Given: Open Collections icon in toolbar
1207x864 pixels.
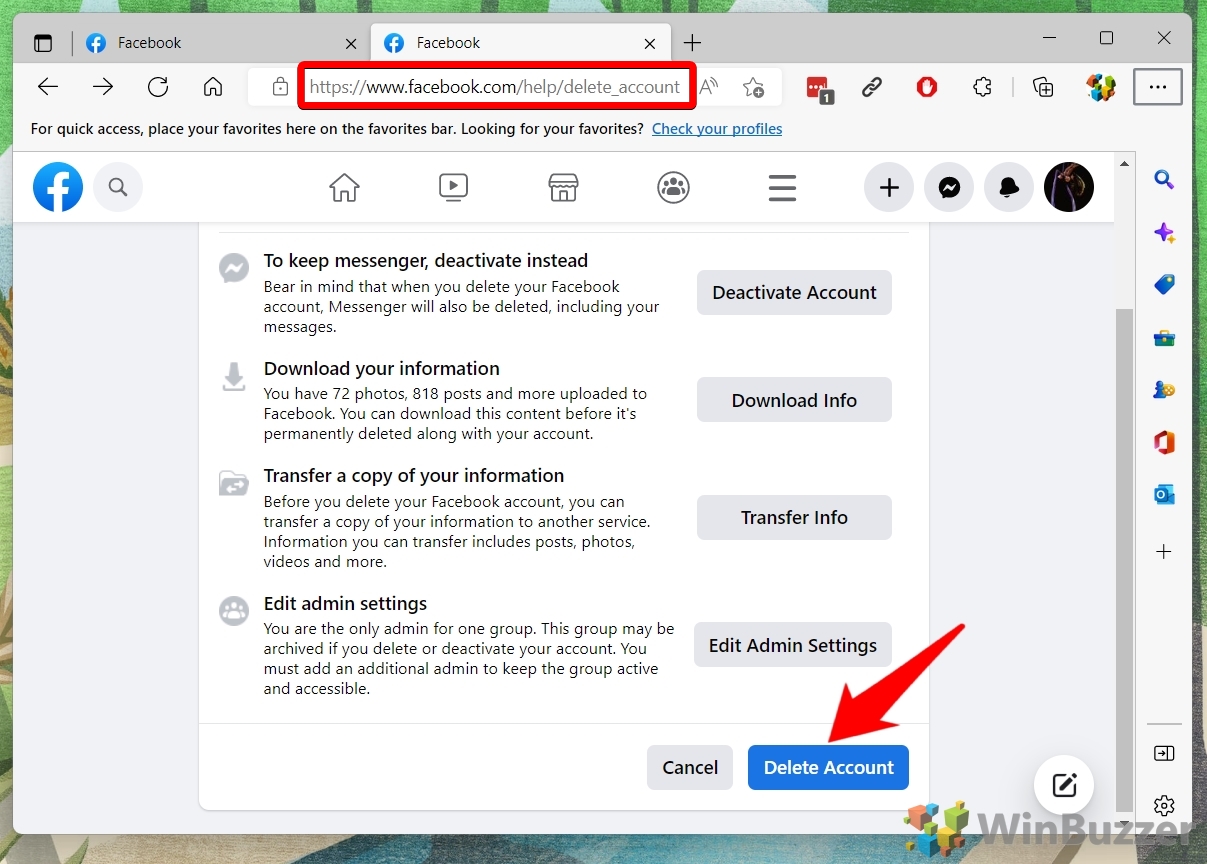Looking at the screenshot, I should [x=1043, y=87].
